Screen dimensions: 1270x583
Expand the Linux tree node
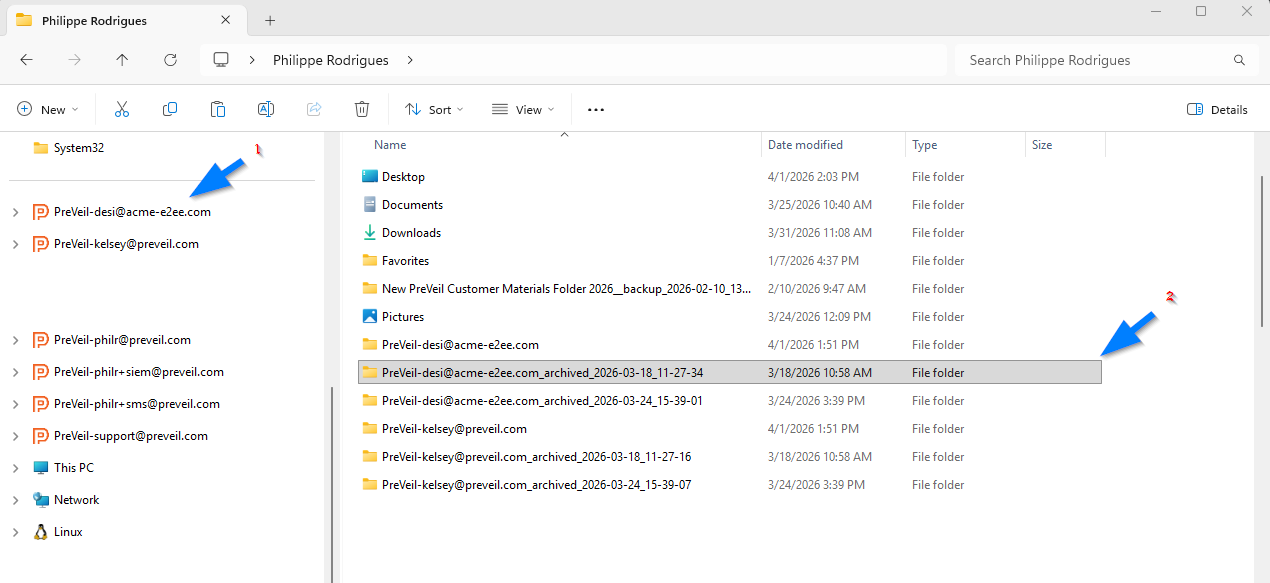coord(15,532)
